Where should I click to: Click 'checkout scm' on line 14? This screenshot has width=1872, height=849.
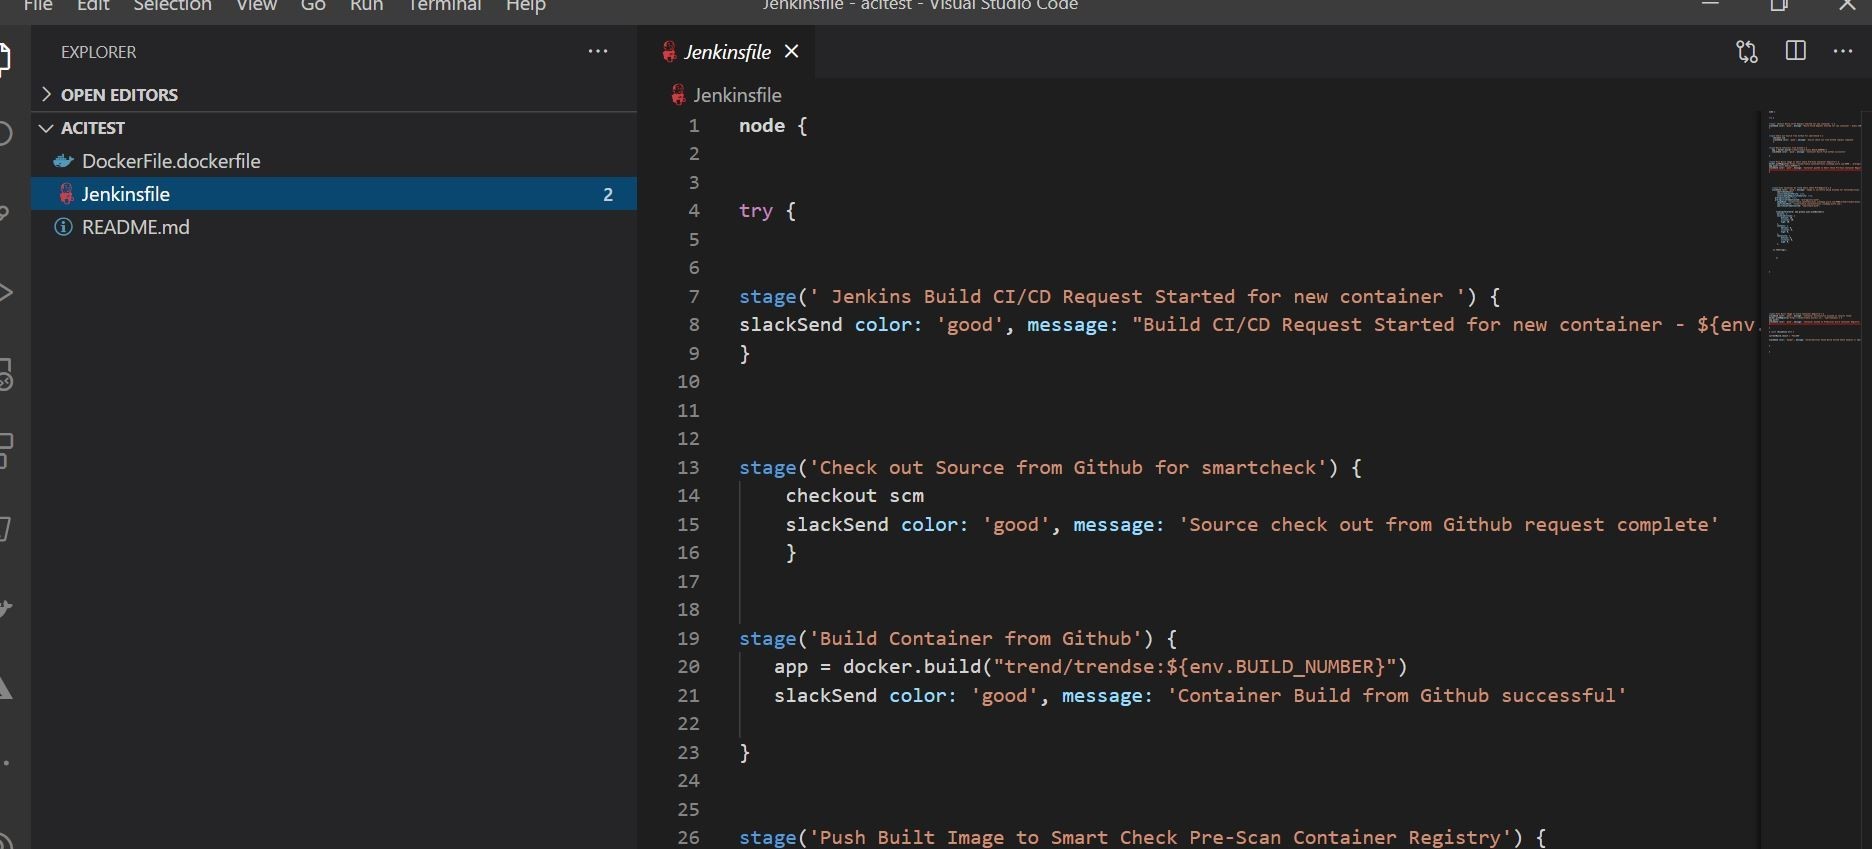click(855, 496)
